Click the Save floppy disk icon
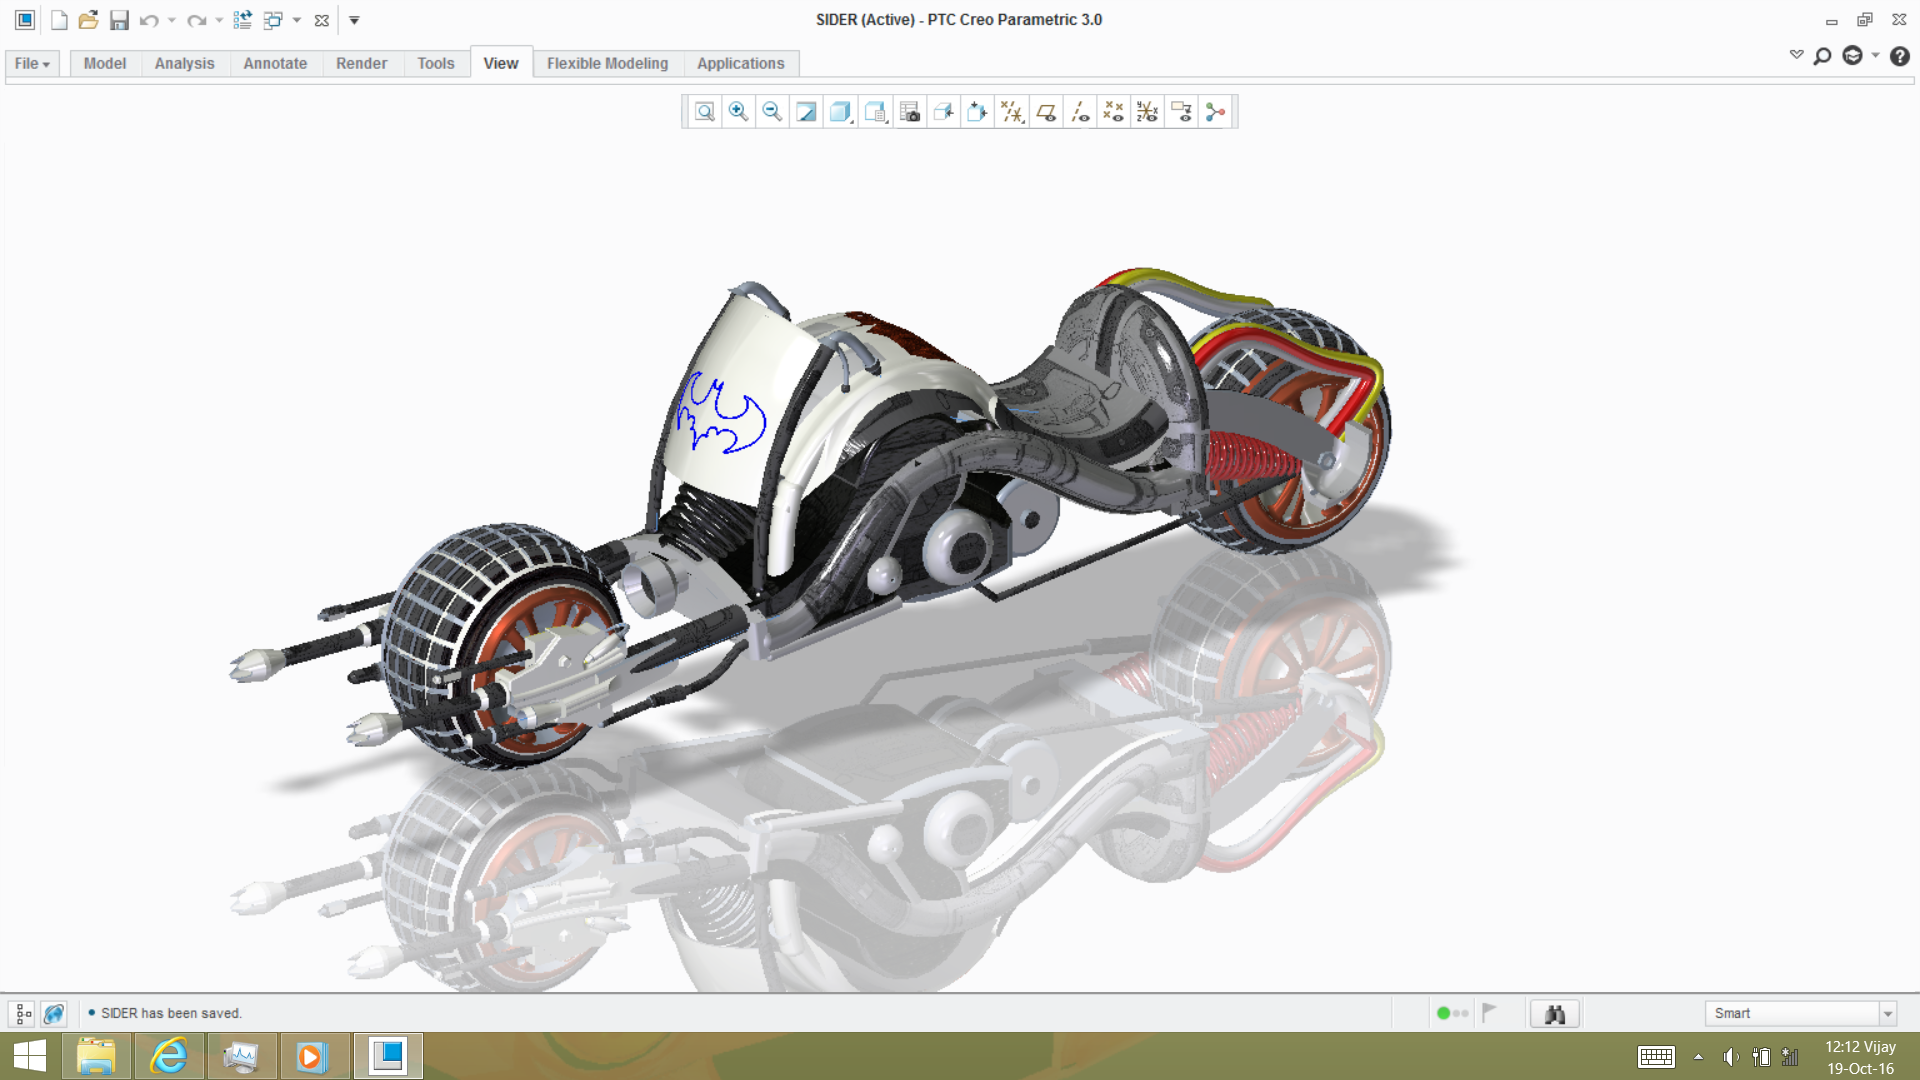This screenshot has width=1920, height=1080. pyautogui.click(x=119, y=20)
